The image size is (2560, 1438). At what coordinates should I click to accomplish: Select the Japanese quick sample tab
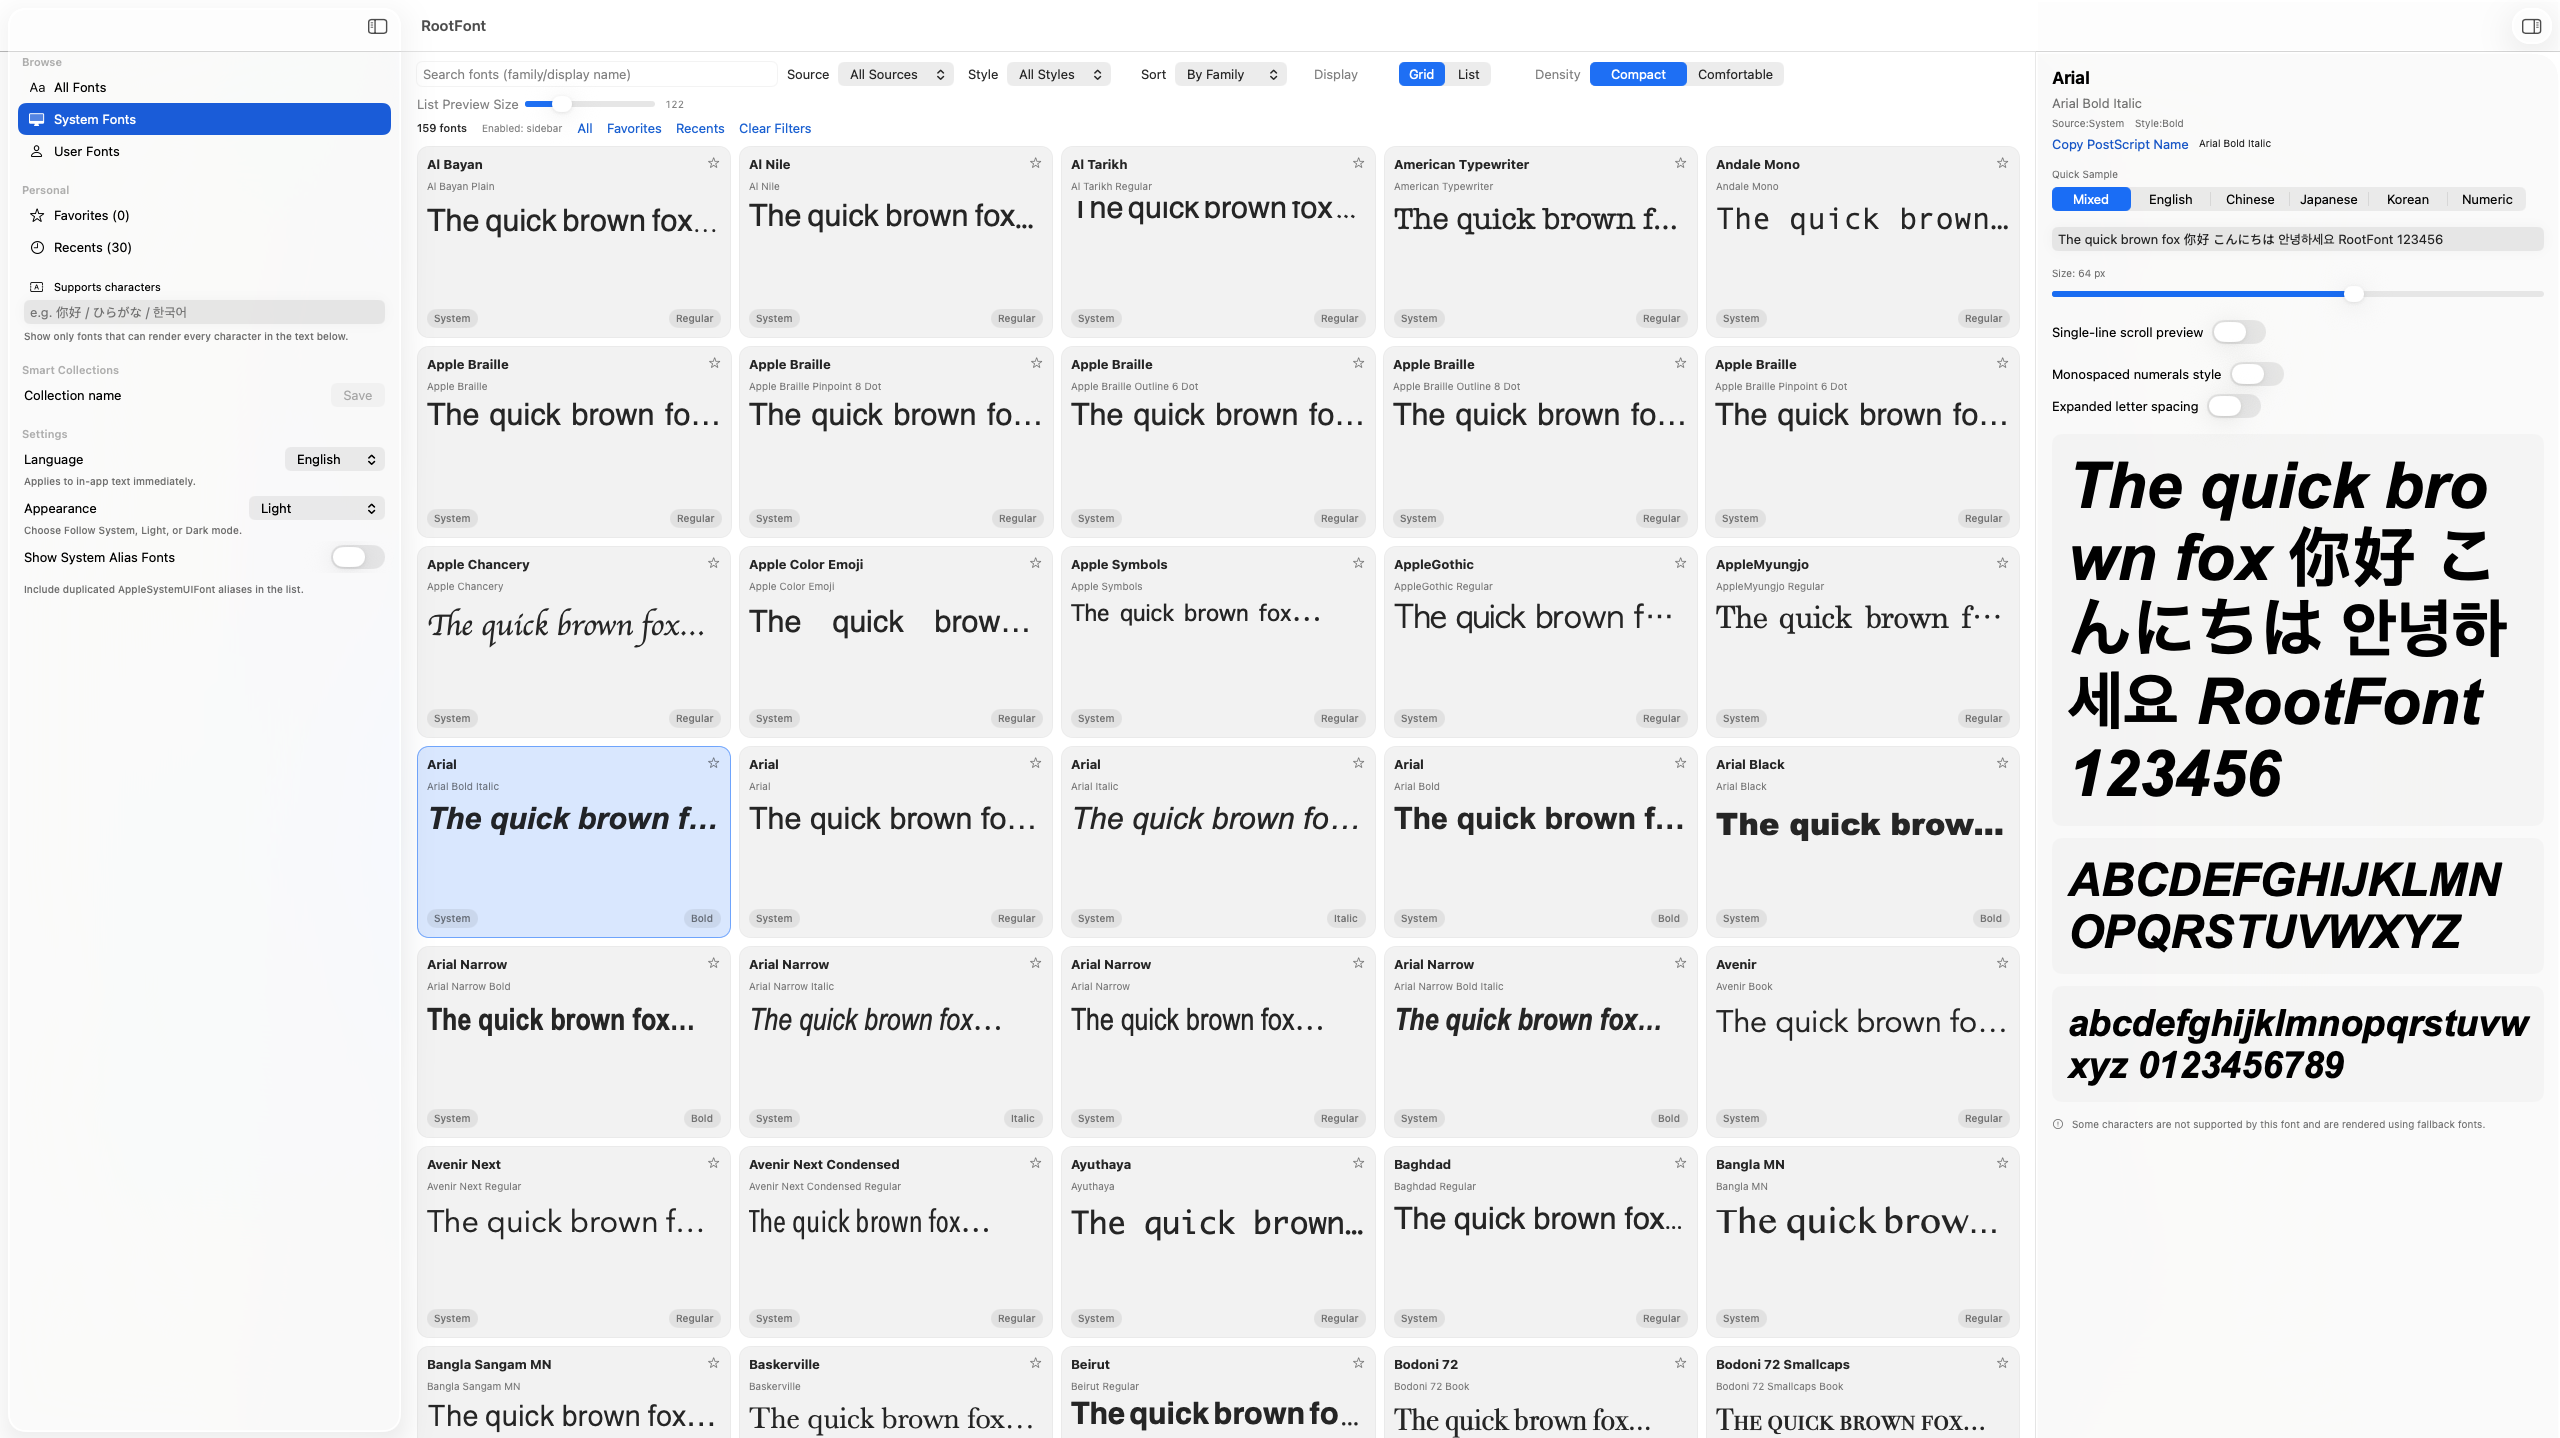(x=2328, y=199)
